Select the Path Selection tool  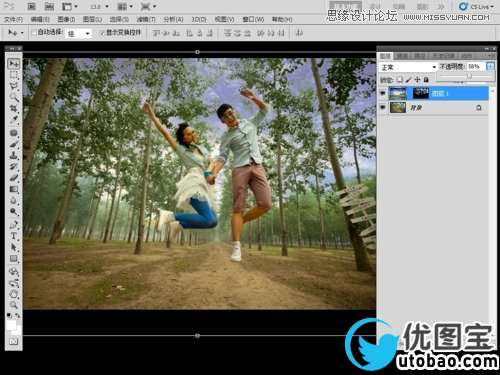pyautogui.click(x=14, y=247)
